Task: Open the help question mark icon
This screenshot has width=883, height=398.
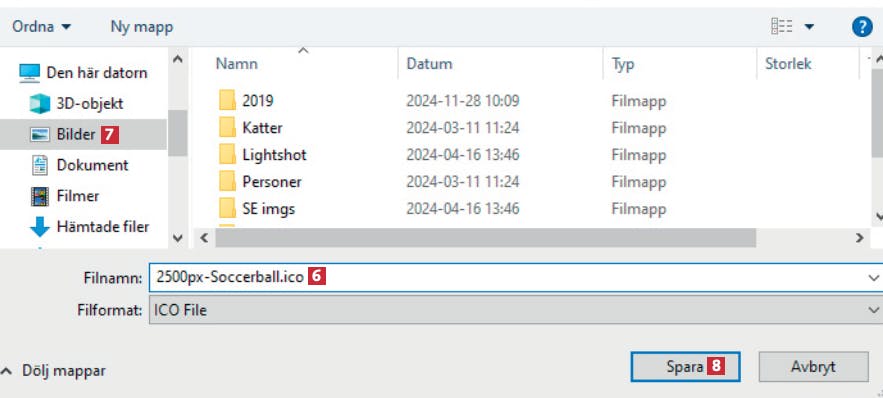Action: click(862, 26)
